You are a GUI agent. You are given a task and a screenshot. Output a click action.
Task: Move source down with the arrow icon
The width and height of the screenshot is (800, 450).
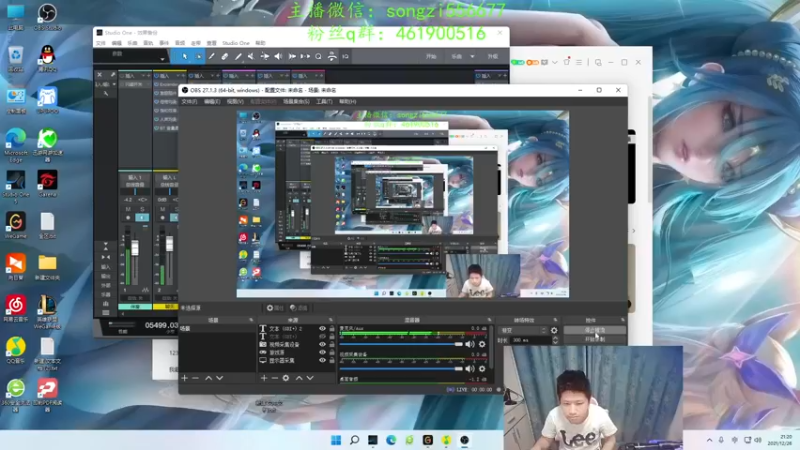(x=310, y=378)
